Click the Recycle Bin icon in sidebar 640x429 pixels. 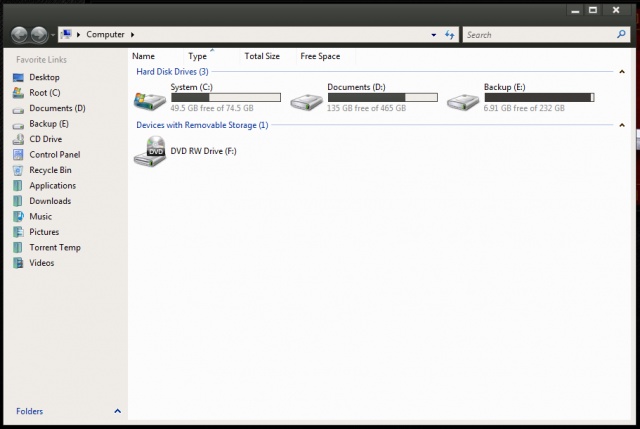pyautogui.click(x=18, y=170)
